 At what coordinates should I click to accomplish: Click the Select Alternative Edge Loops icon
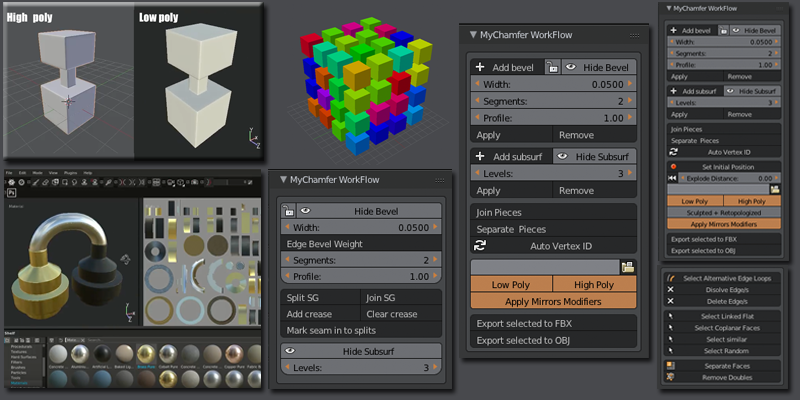click(671, 278)
